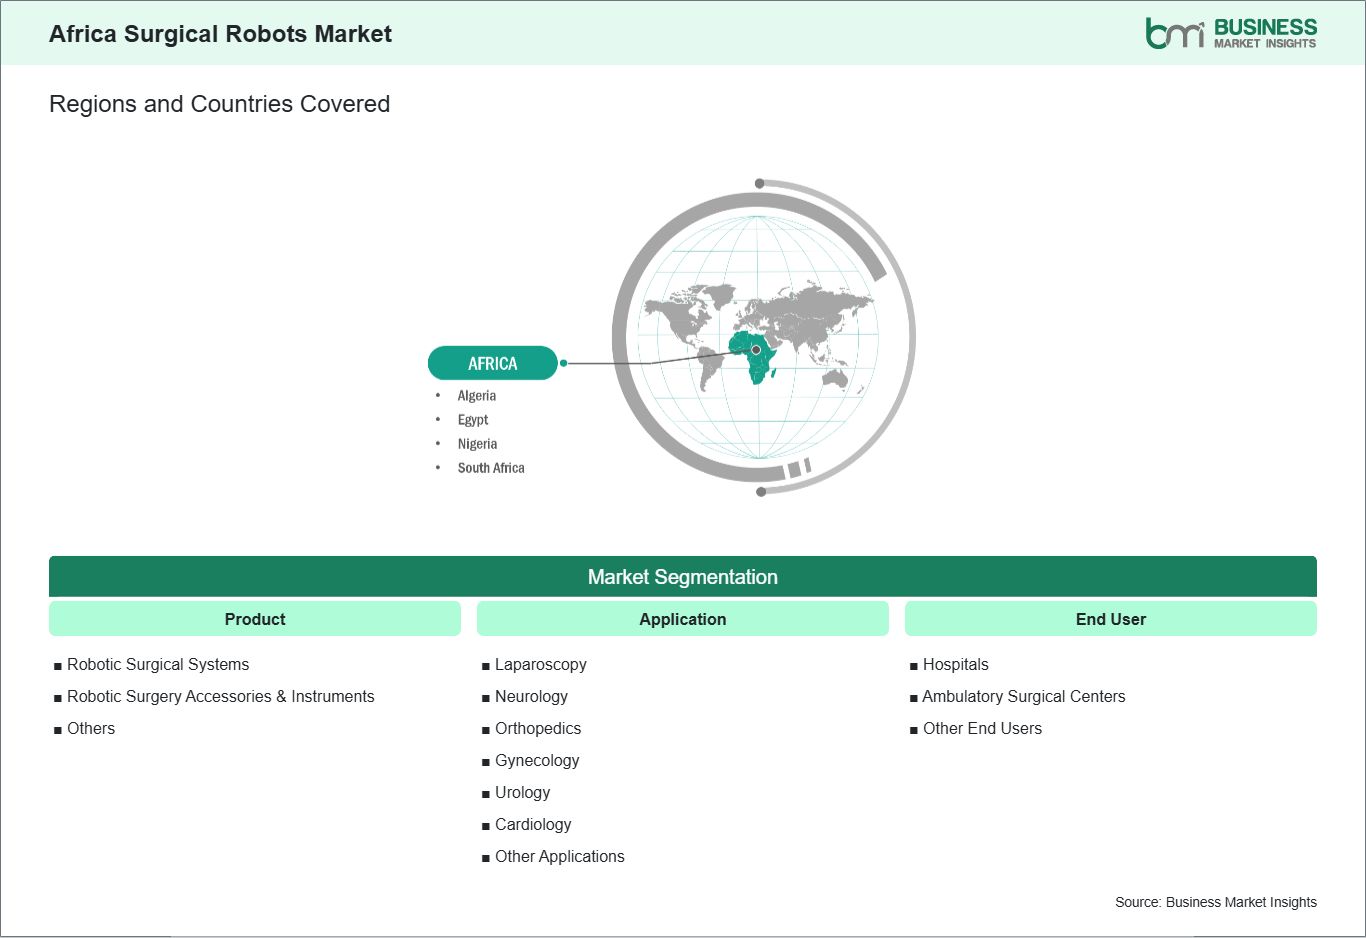Image resolution: width=1366 pixels, height=938 pixels.
Task: Click Robotic Surgical Systems item
Action: coord(158,665)
